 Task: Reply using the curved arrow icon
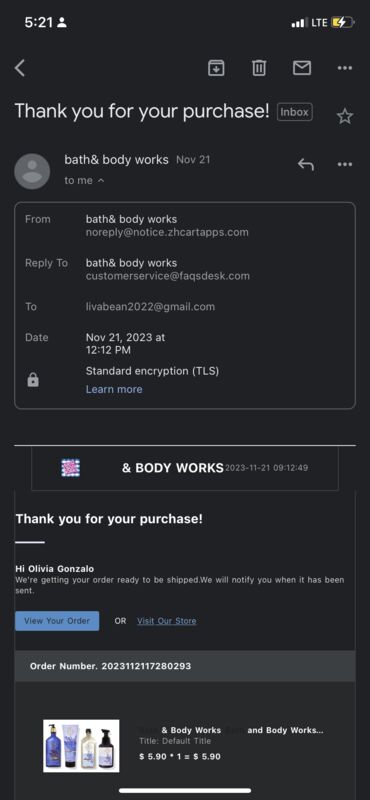[306, 164]
